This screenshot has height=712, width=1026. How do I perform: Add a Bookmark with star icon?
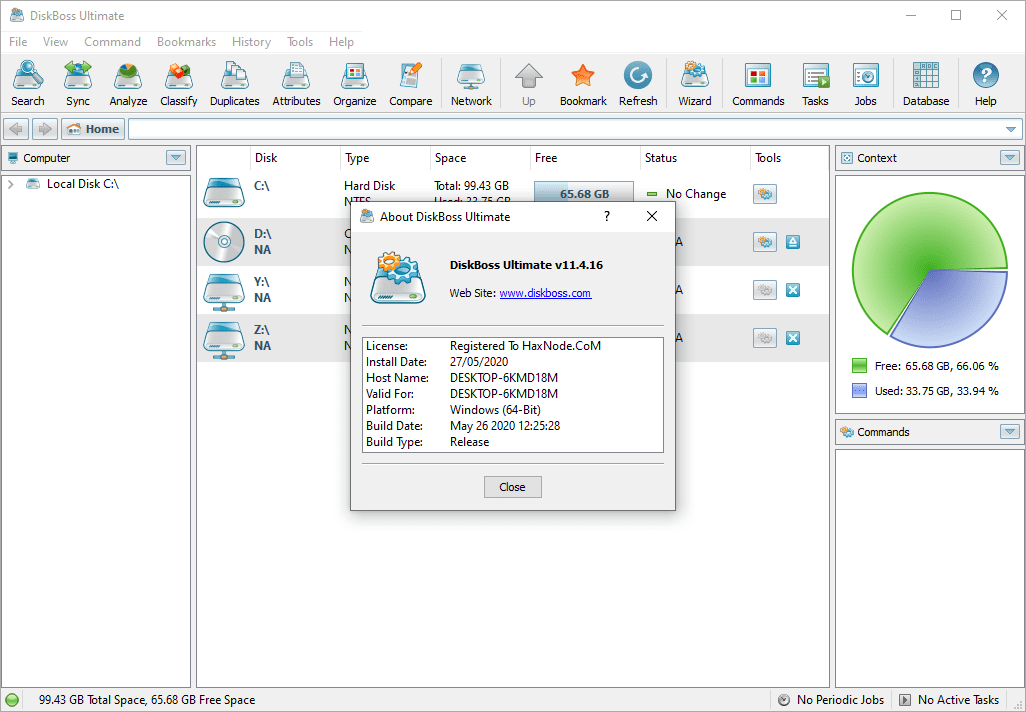point(583,83)
